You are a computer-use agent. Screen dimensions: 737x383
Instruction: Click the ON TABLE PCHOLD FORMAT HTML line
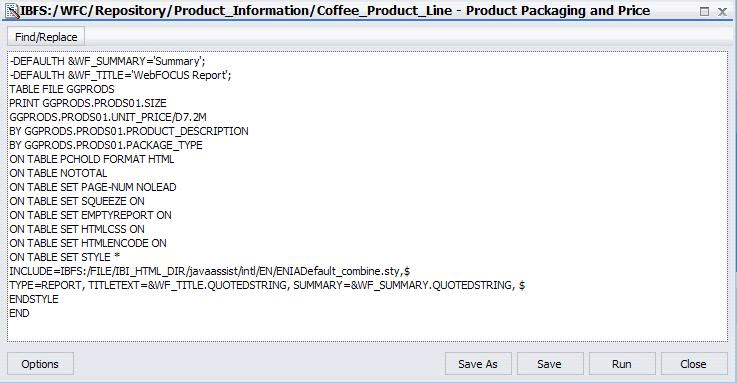pyautogui.click(x=92, y=159)
